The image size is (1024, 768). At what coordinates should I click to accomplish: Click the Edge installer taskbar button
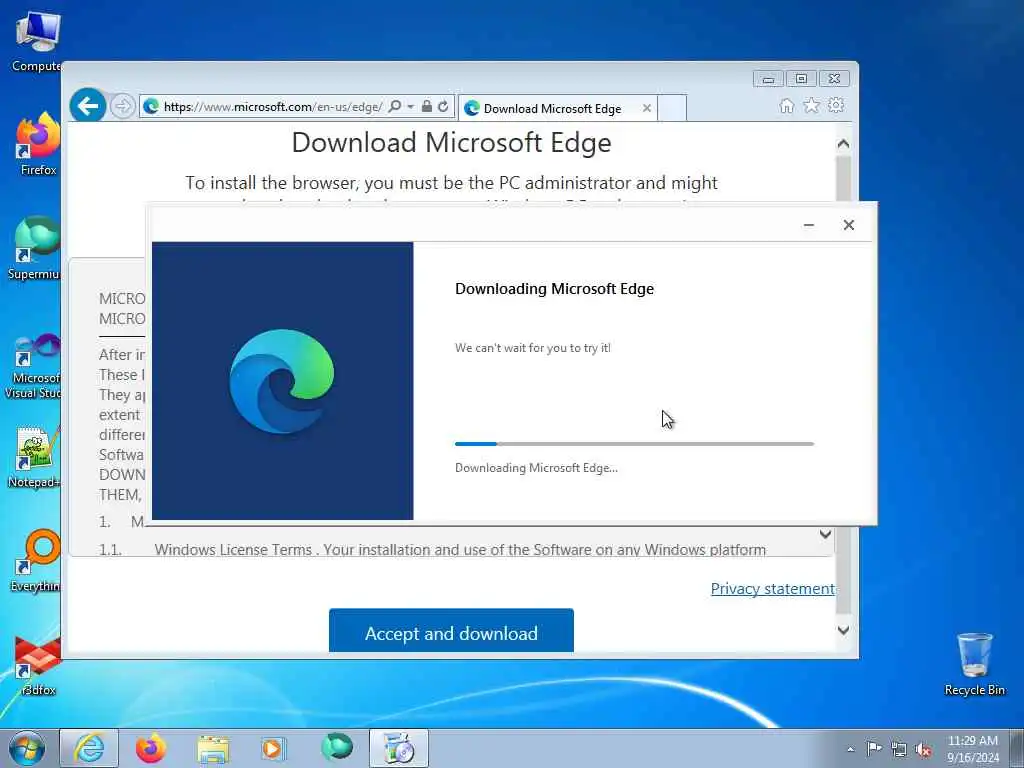(x=398, y=748)
